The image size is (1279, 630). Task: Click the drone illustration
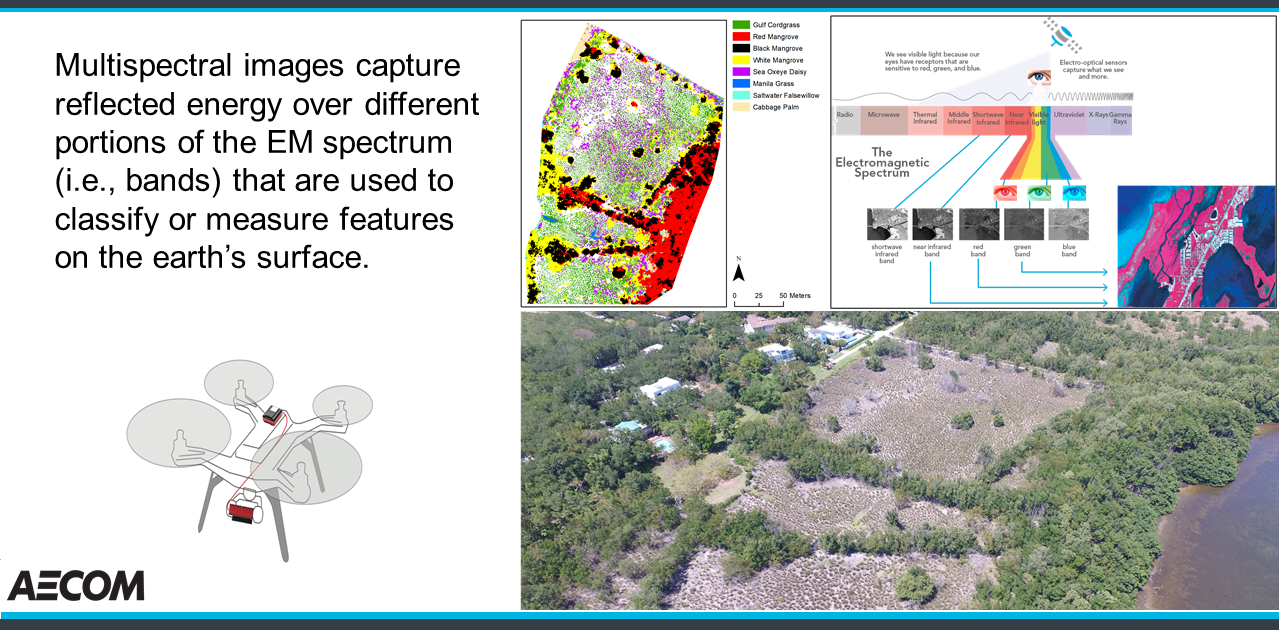coord(250,450)
